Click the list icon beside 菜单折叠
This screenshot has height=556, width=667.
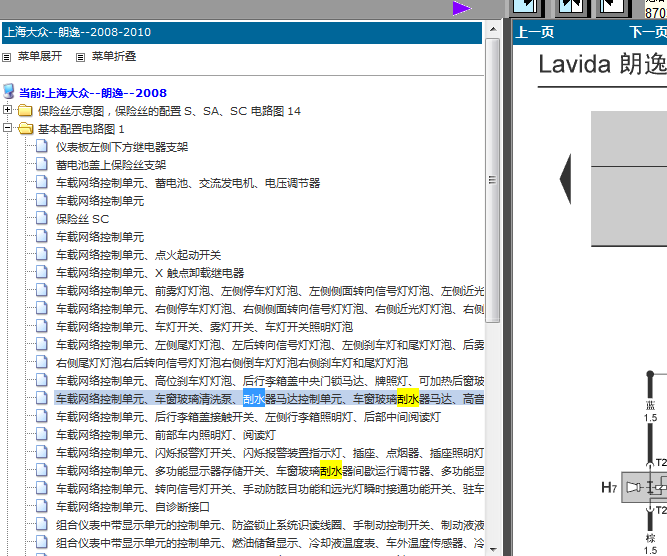[x=80, y=57]
